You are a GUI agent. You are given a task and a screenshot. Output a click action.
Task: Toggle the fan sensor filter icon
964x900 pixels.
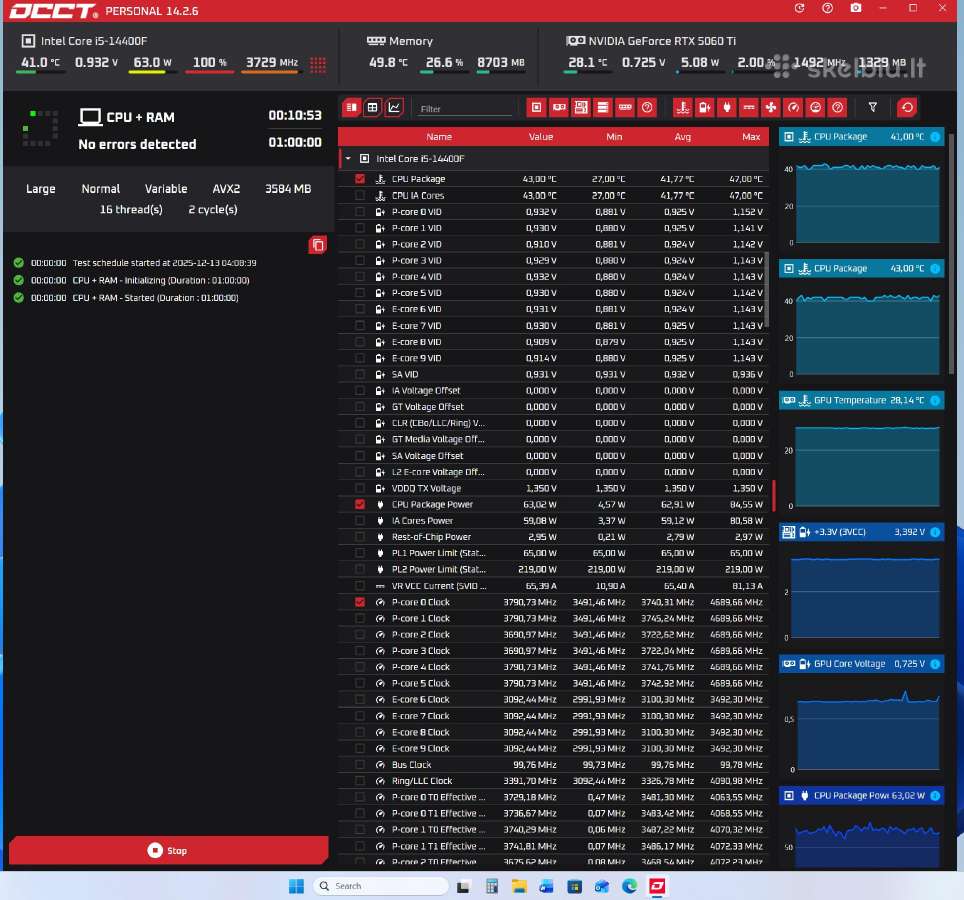771,108
